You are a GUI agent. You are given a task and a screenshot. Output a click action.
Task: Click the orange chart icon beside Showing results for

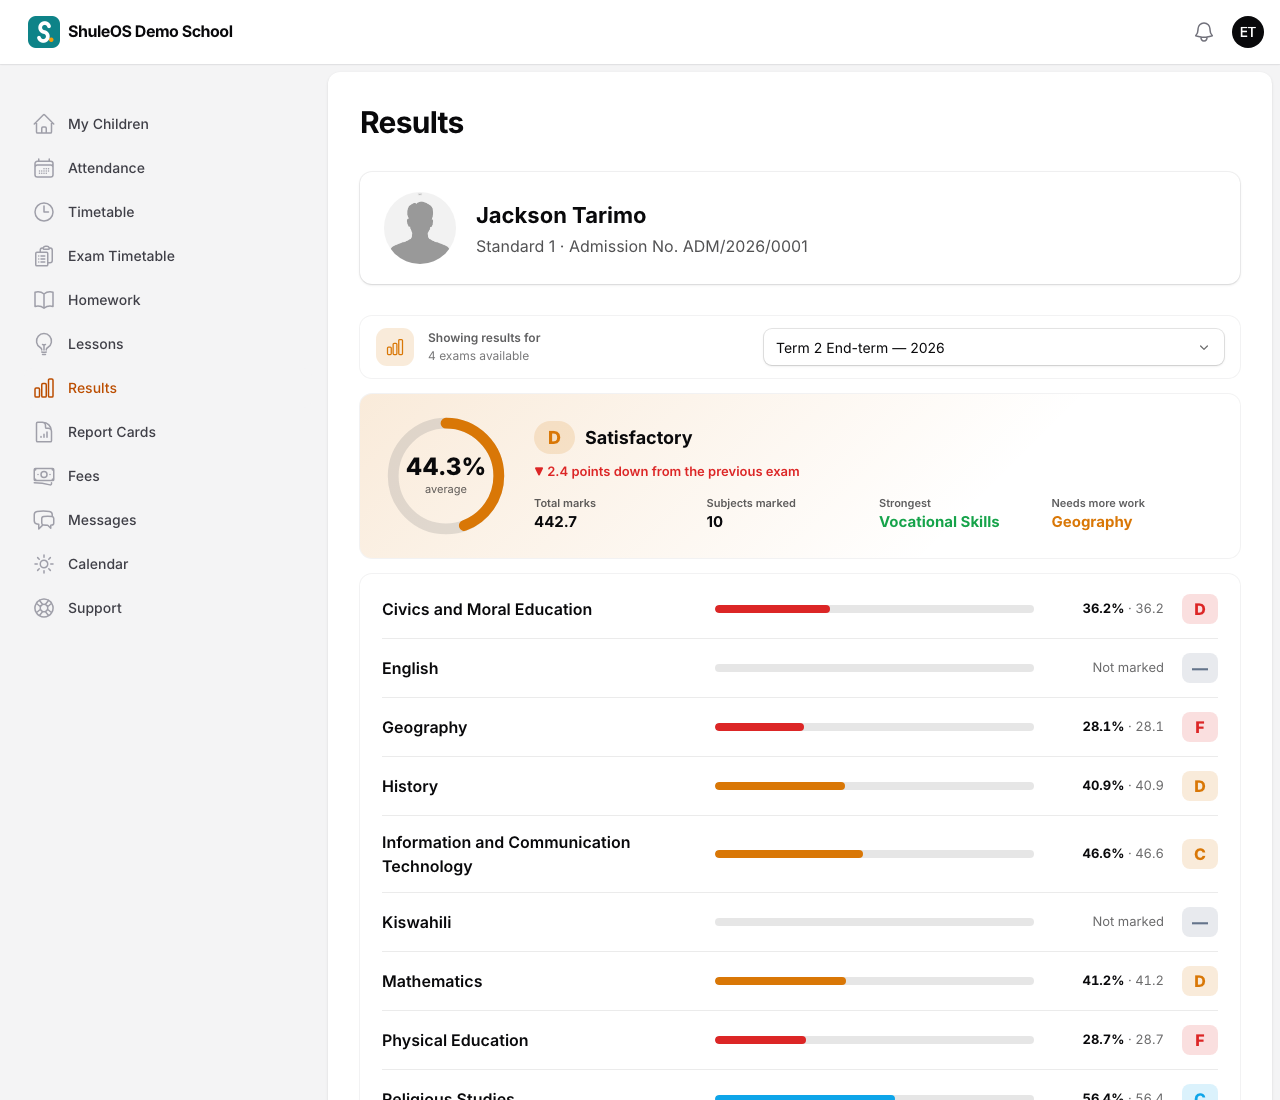click(x=395, y=347)
